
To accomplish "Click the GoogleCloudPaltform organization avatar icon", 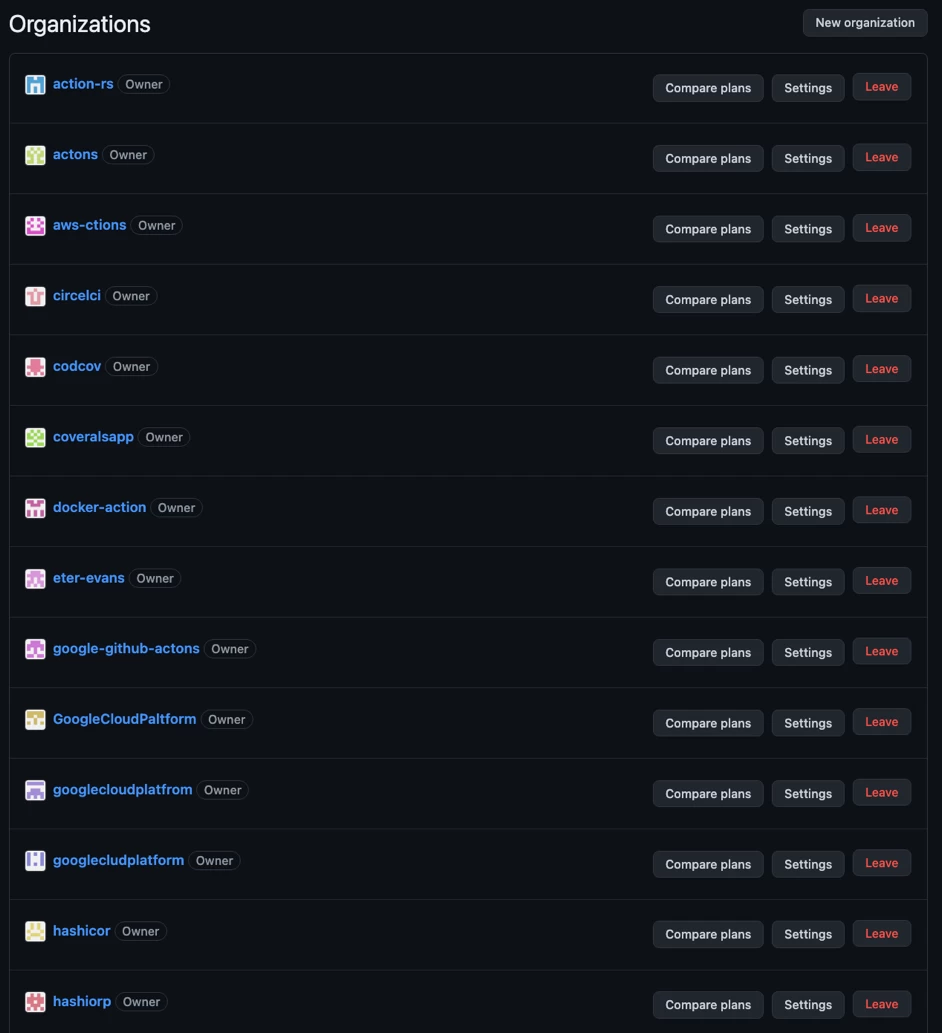I will (35, 719).
